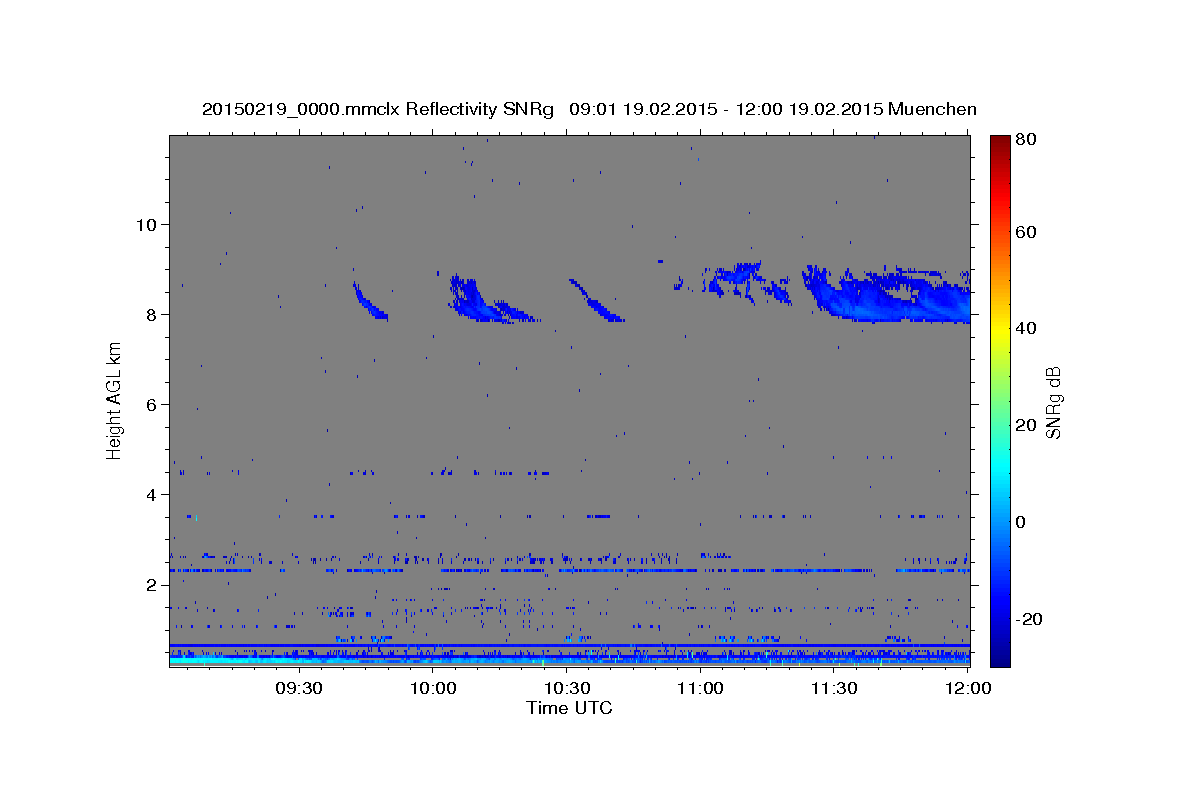
Task: Click the 10:00 time tick label
Action: pyautogui.click(x=434, y=689)
